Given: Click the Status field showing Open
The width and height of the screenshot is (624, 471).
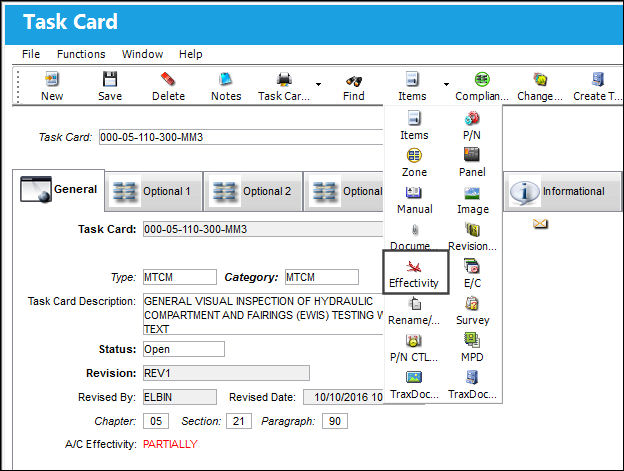Looking at the screenshot, I should point(184,349).
